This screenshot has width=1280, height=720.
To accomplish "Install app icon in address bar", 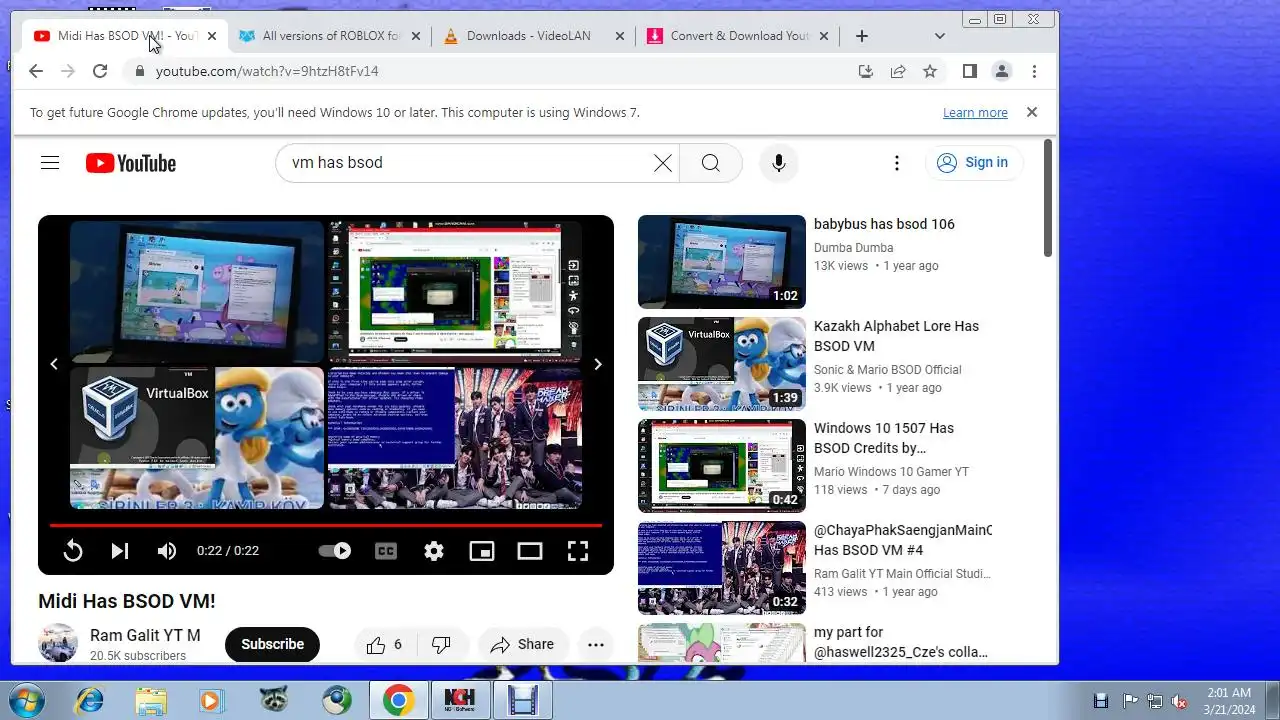I will click(866, 71).
